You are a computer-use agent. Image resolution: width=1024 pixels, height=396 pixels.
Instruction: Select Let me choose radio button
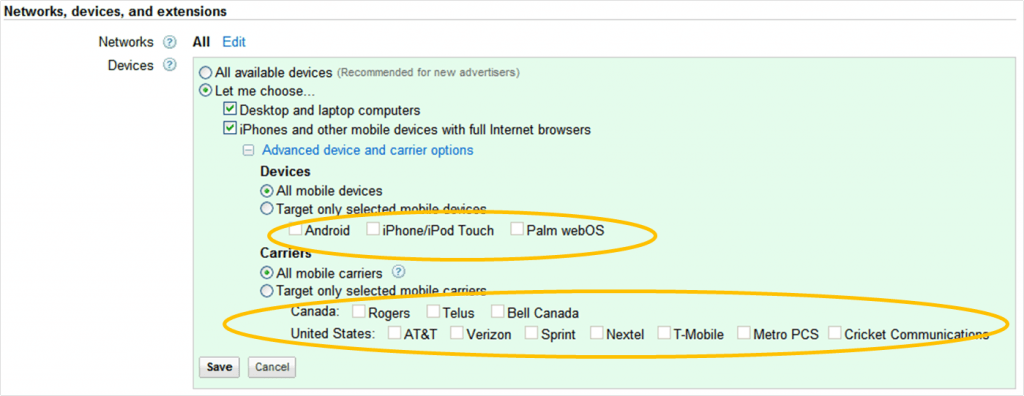coord(206,91)
